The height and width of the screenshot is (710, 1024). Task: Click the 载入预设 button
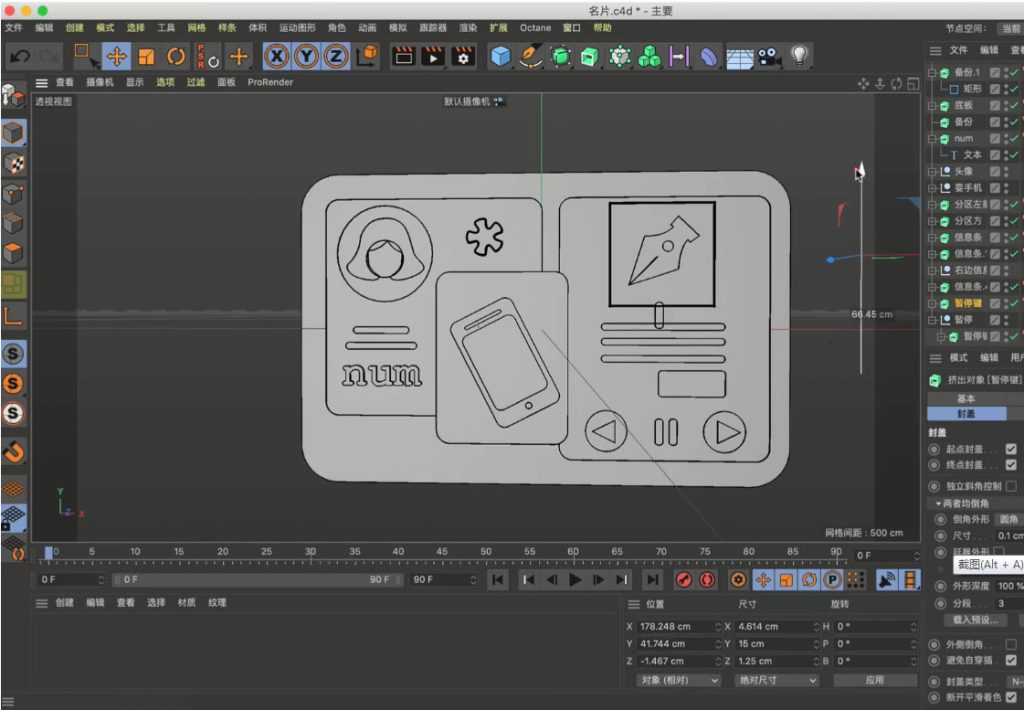pyautogui.click(x=975, y=620)
